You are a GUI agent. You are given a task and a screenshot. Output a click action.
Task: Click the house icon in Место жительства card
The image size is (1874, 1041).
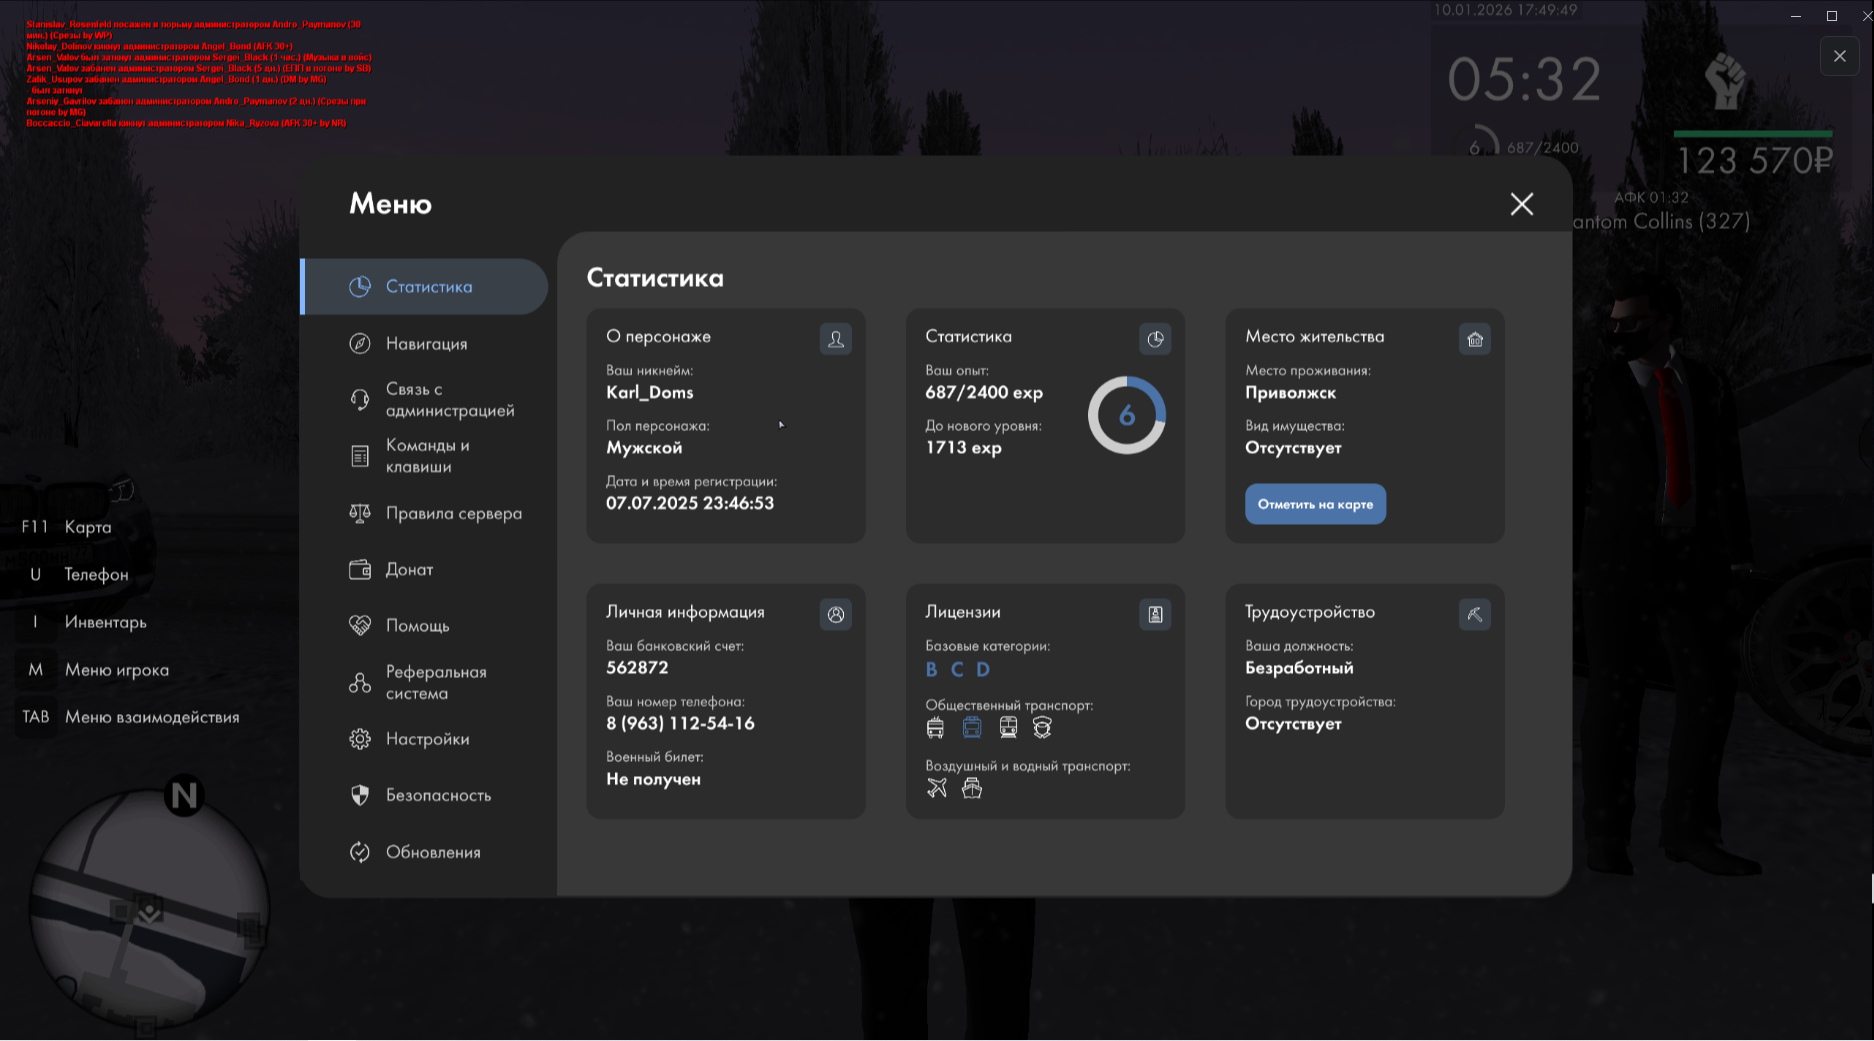pyautogui.click(x=1474, y=339)
